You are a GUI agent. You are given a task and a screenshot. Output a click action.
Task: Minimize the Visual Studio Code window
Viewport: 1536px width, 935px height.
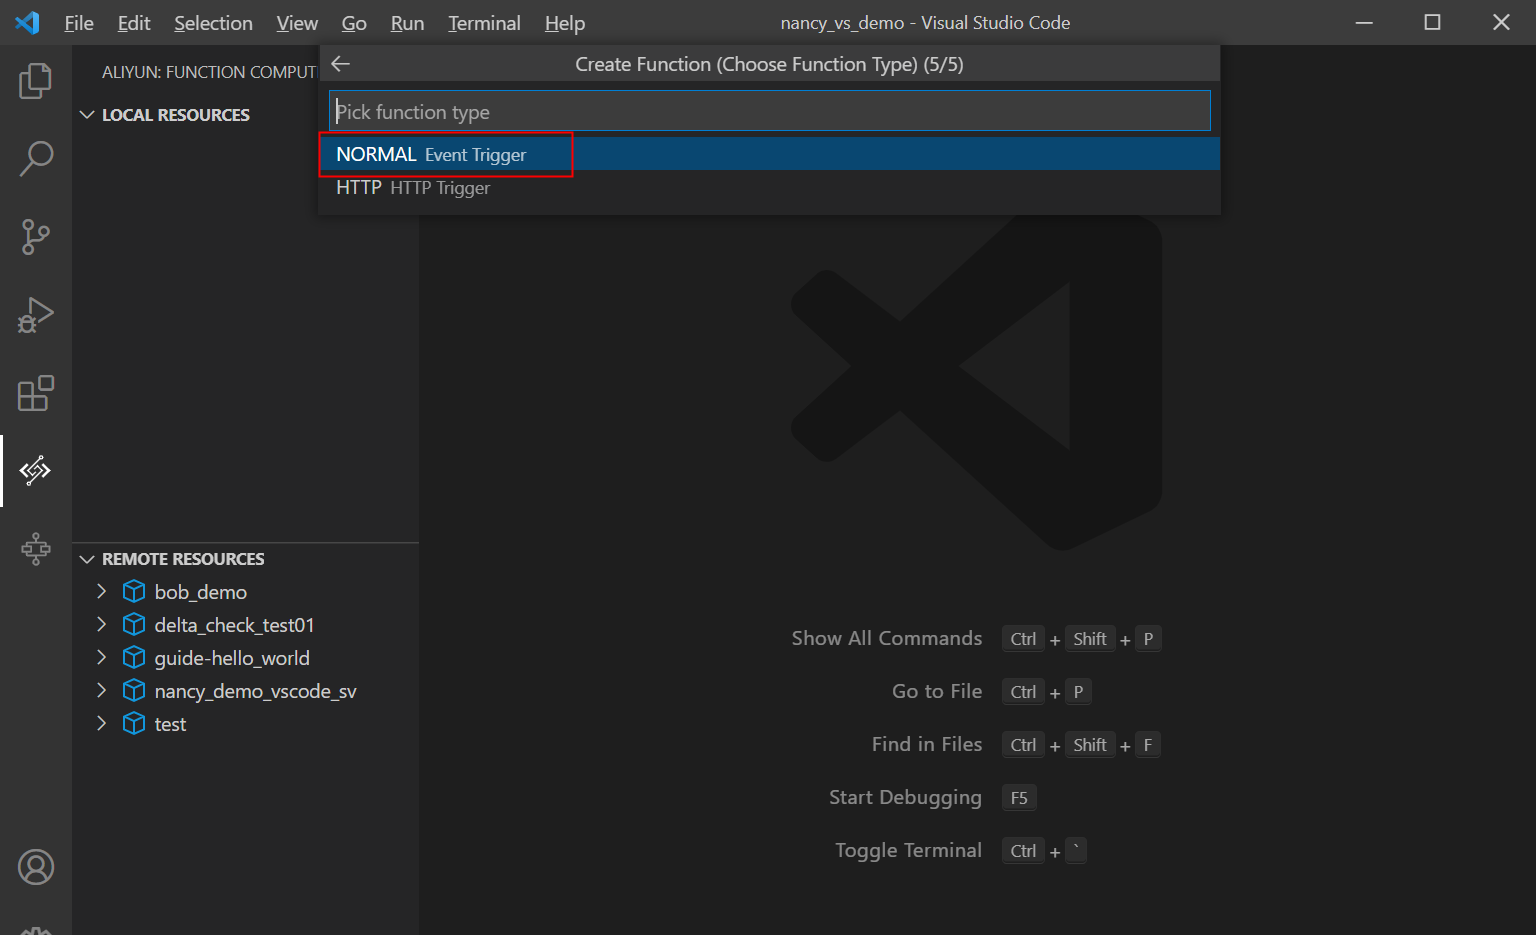pos(1364,22)
